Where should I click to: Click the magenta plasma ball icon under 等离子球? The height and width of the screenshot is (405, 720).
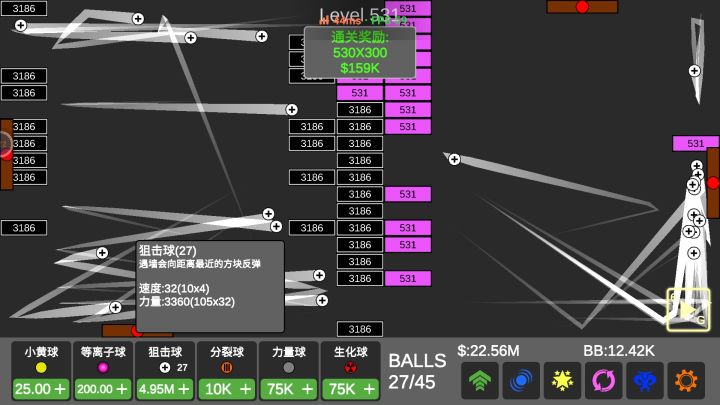[x=103, y=367]
